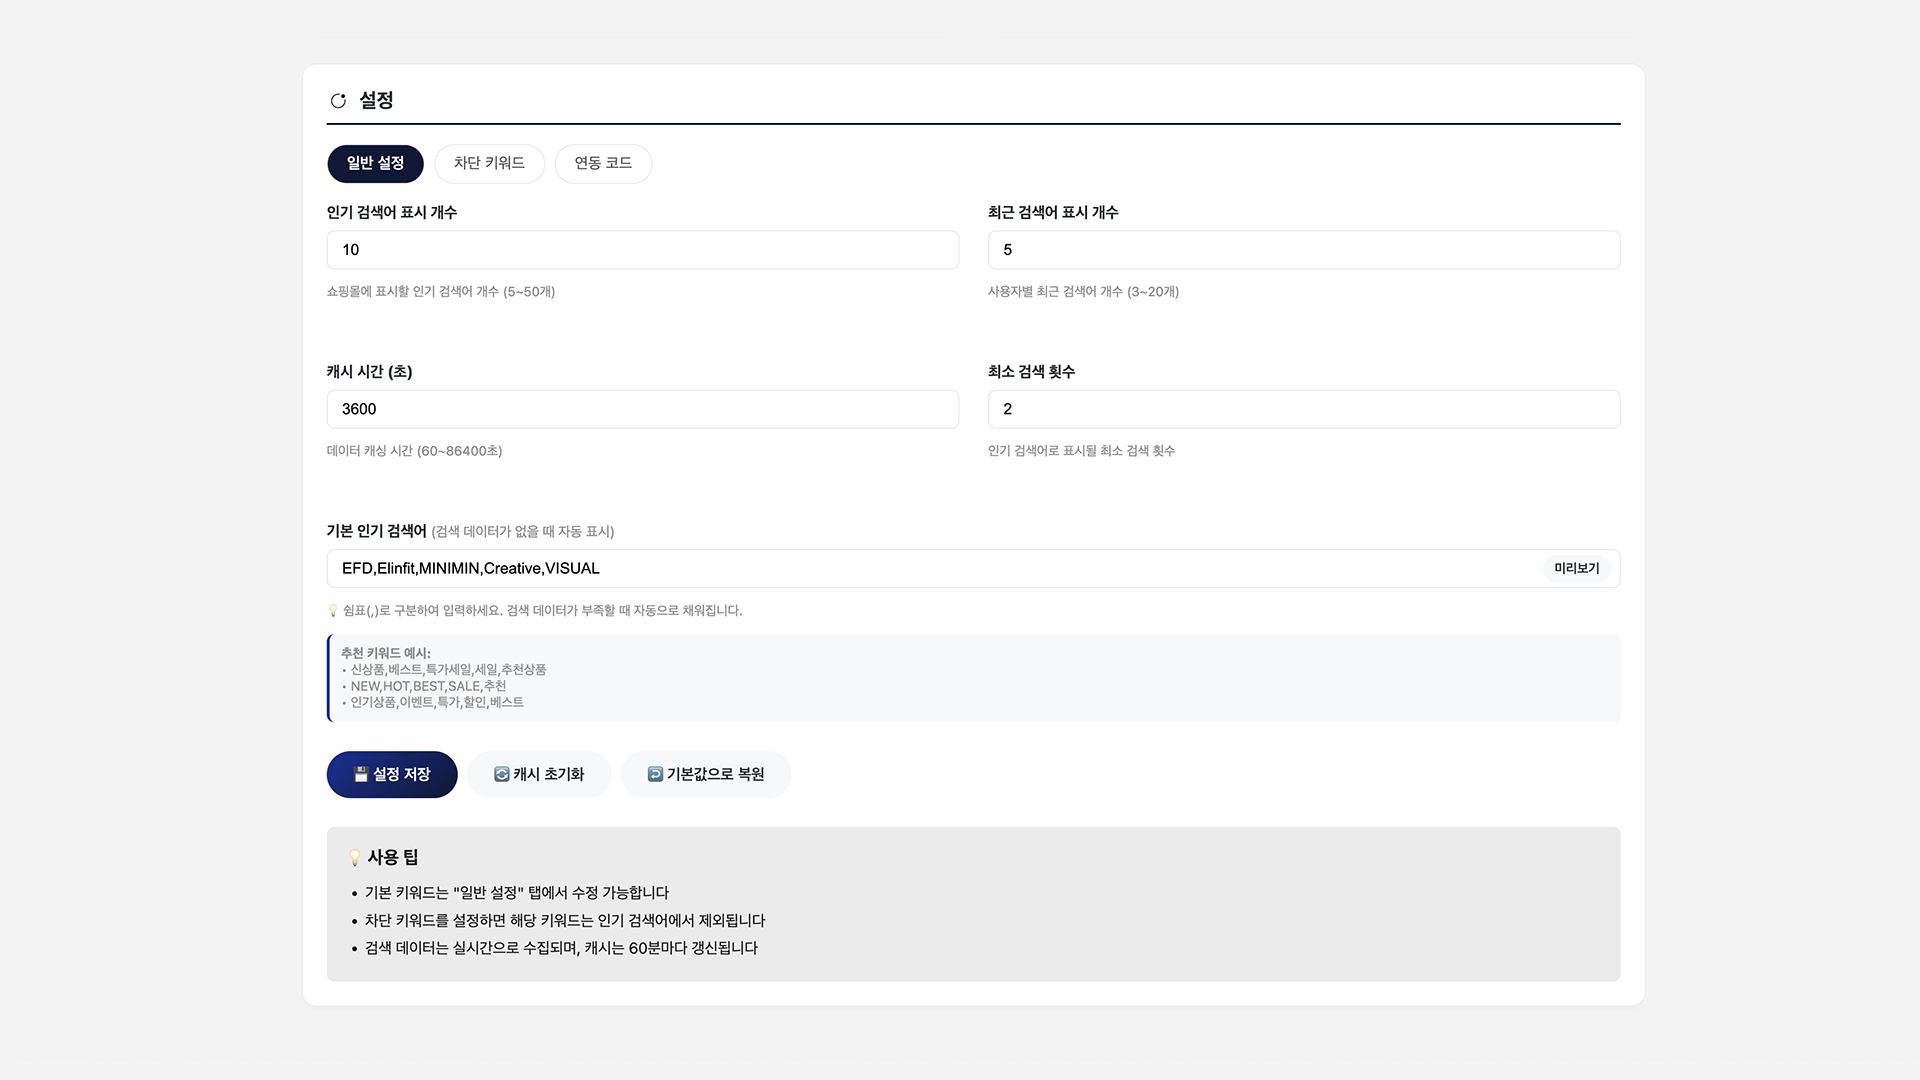Click lightbulb icon next to comma hint
The width and height of the screenshot is (1920, 1080).
point(333,610)
